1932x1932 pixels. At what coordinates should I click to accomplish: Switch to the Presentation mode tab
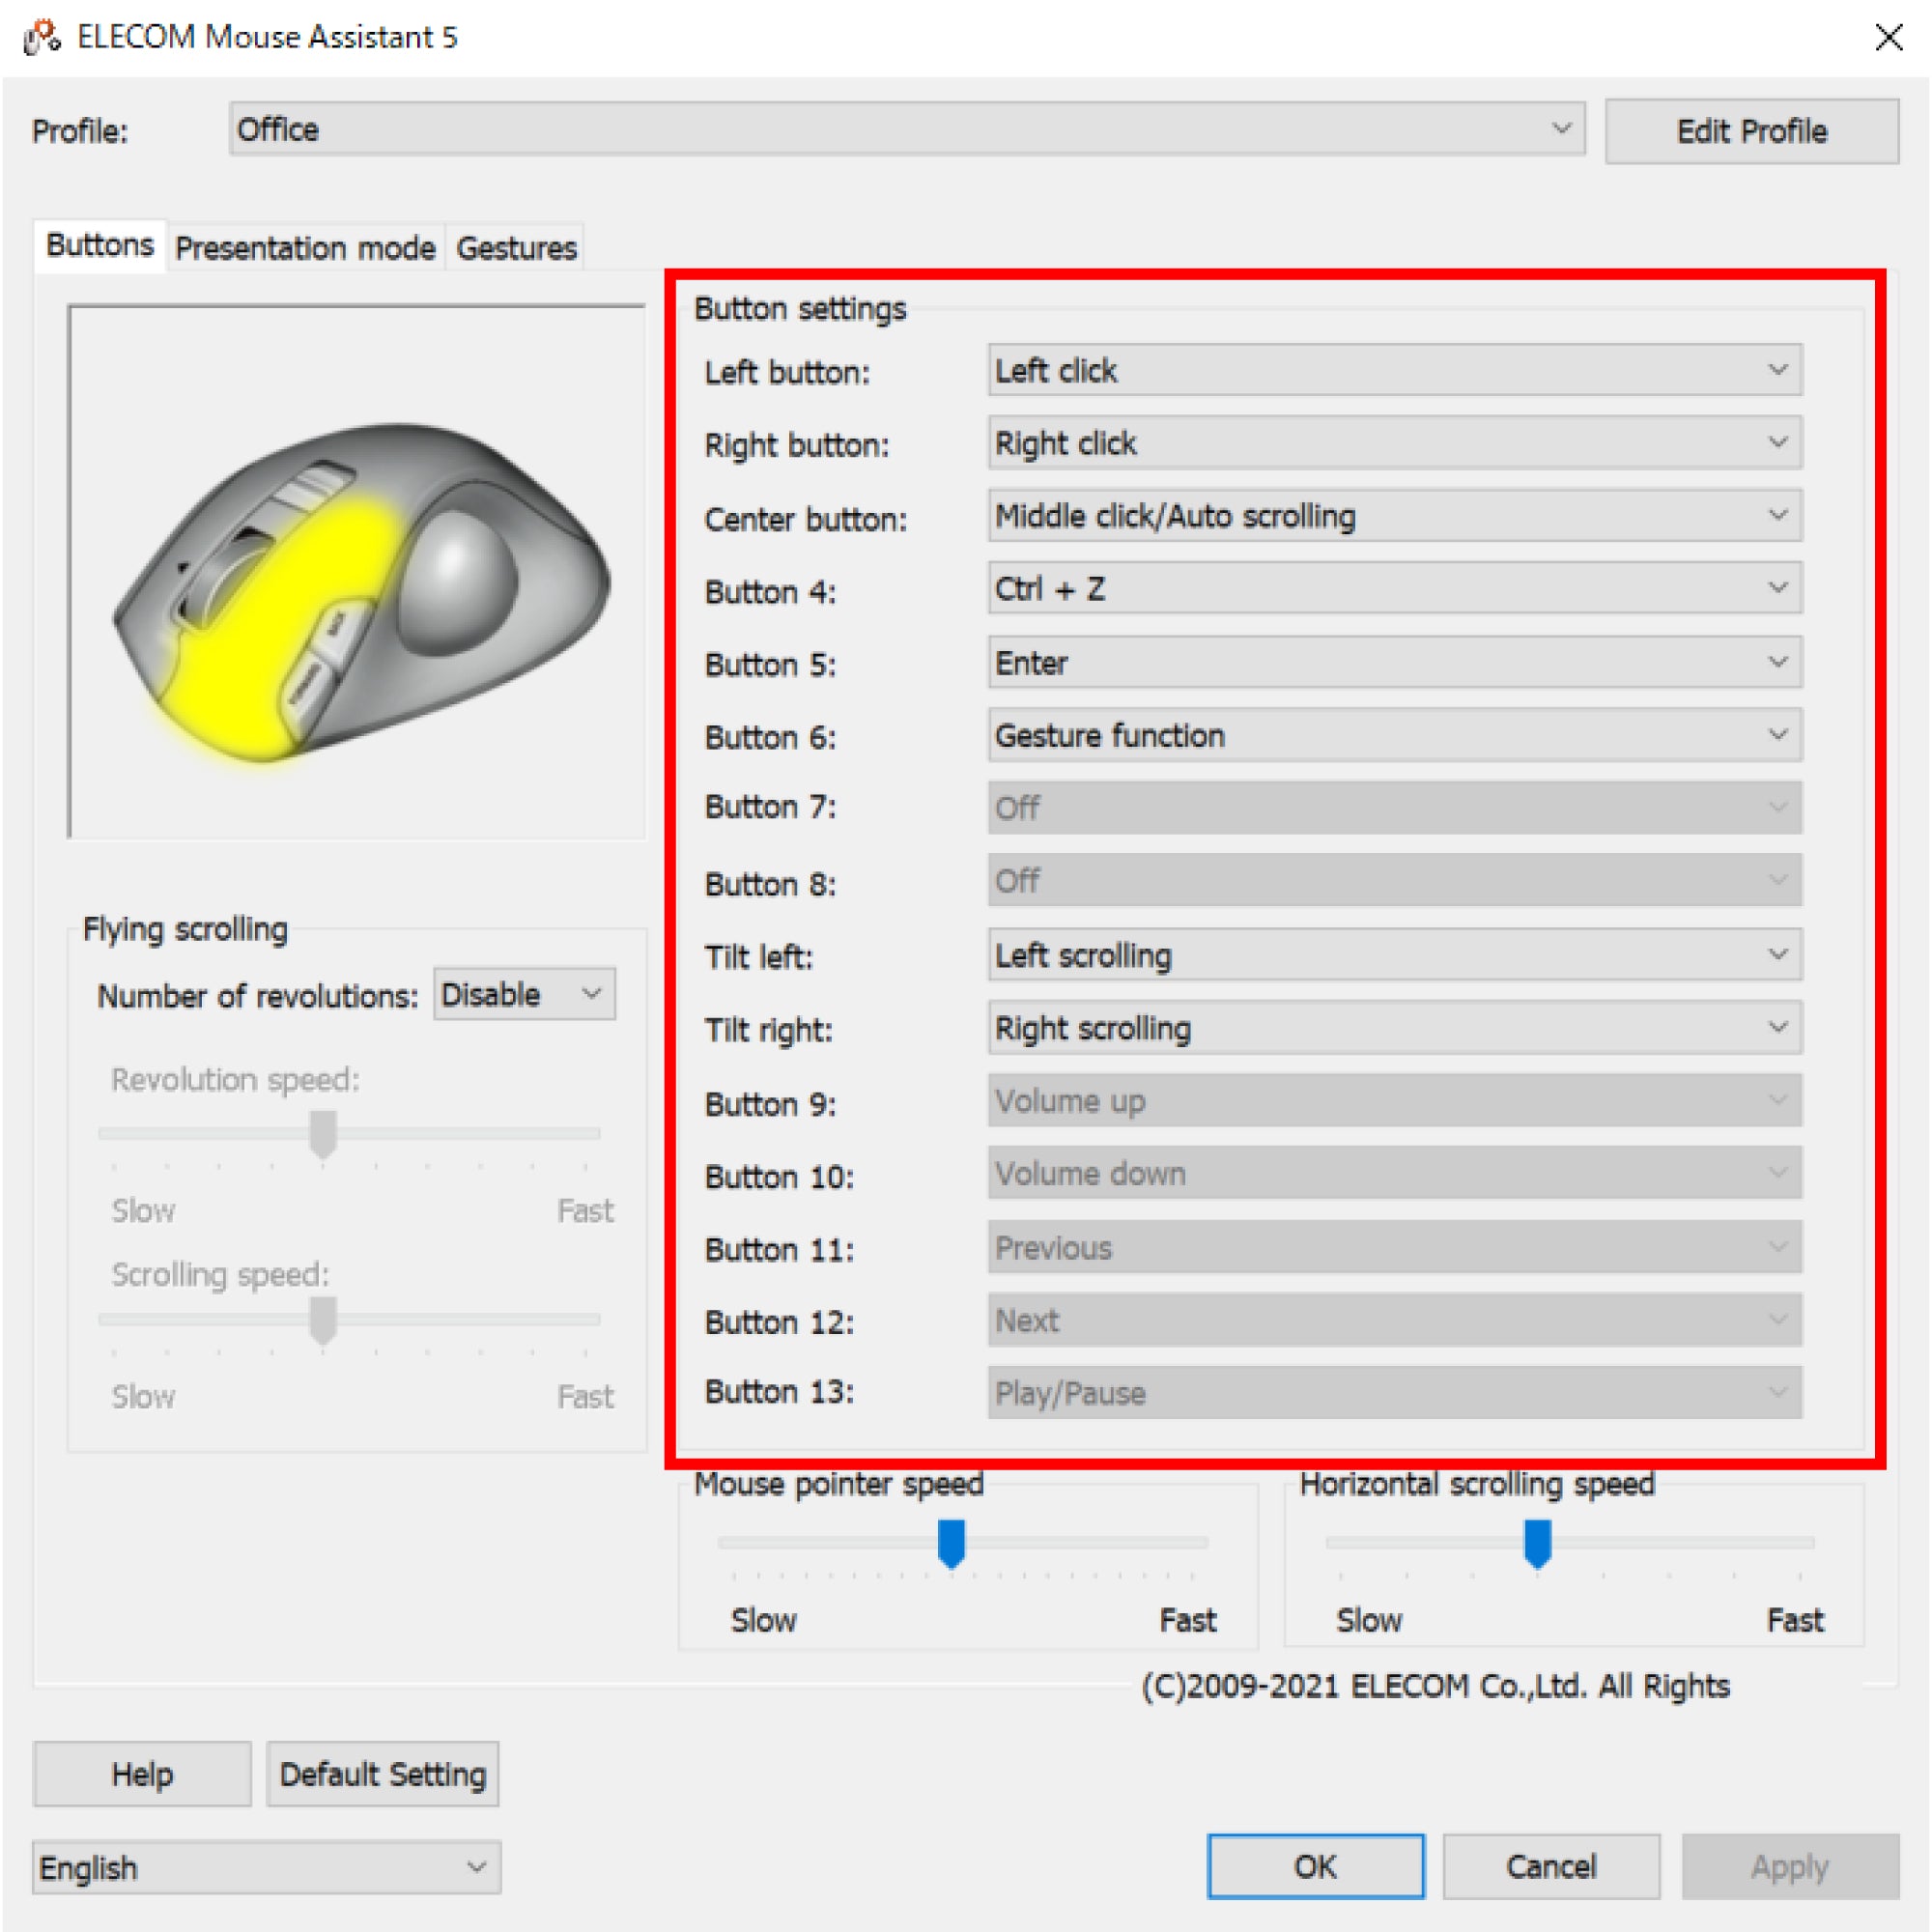(x=305, y=248)
